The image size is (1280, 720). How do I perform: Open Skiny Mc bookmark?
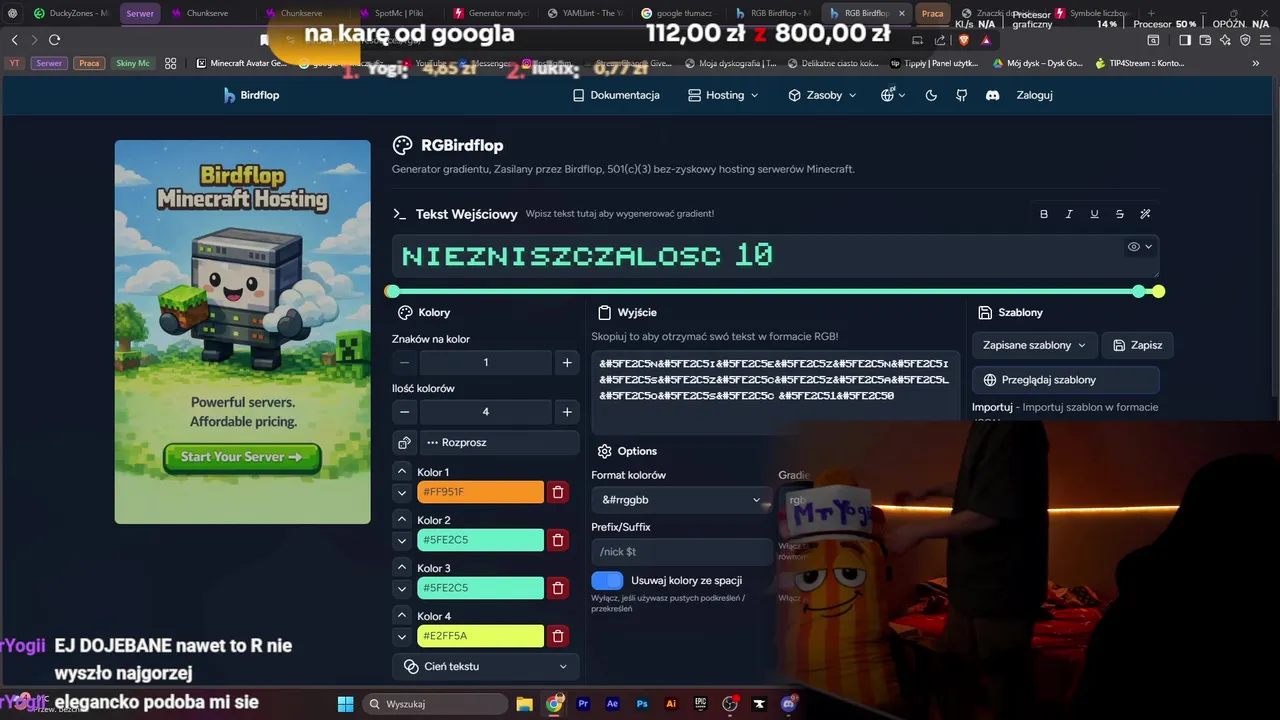pos(132,63)
